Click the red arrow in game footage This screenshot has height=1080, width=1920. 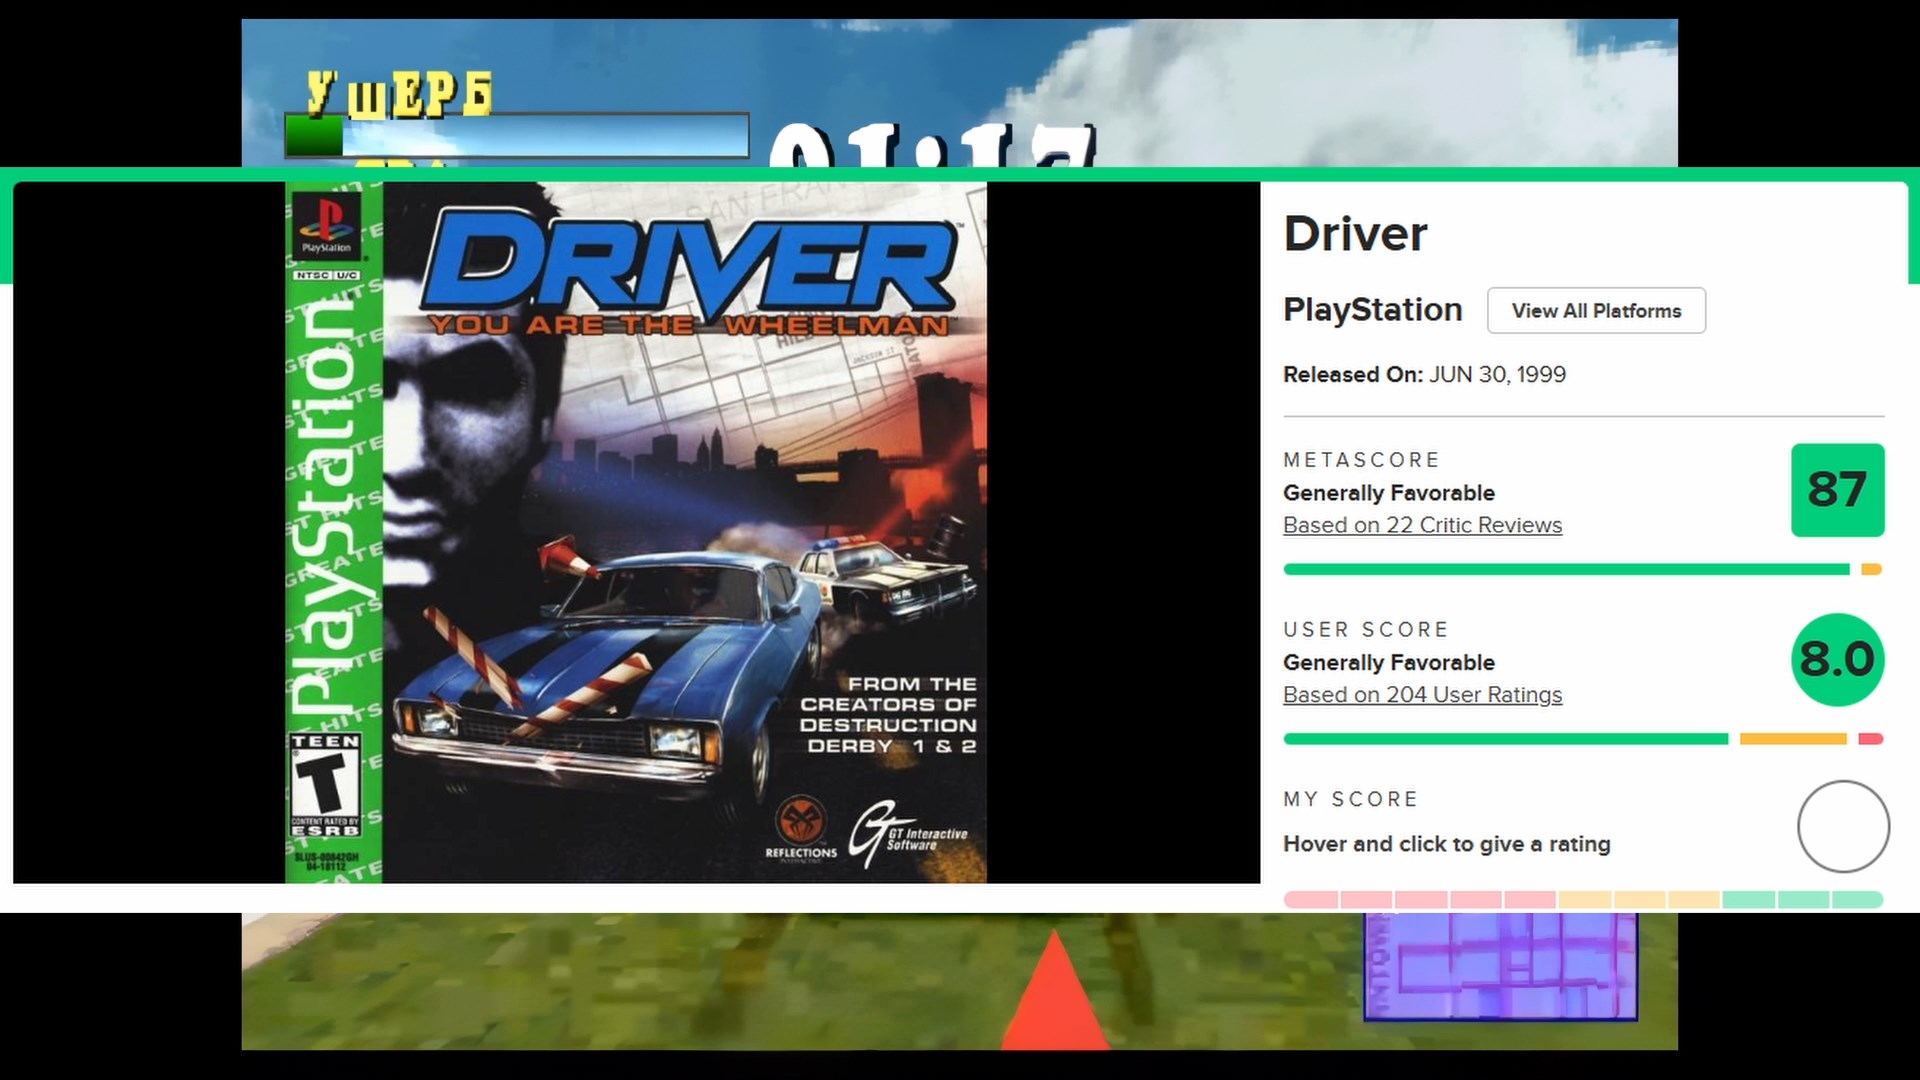[x=1054, y=990]
